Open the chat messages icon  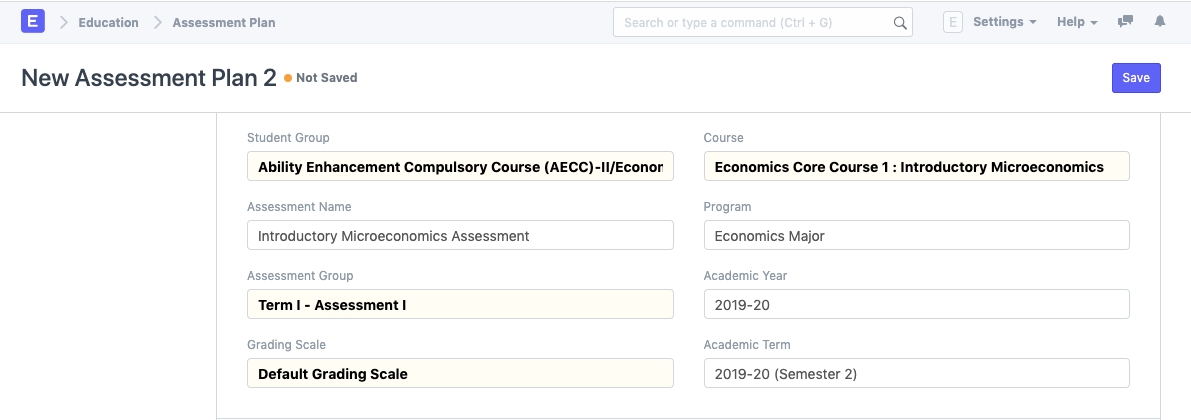1125,22
